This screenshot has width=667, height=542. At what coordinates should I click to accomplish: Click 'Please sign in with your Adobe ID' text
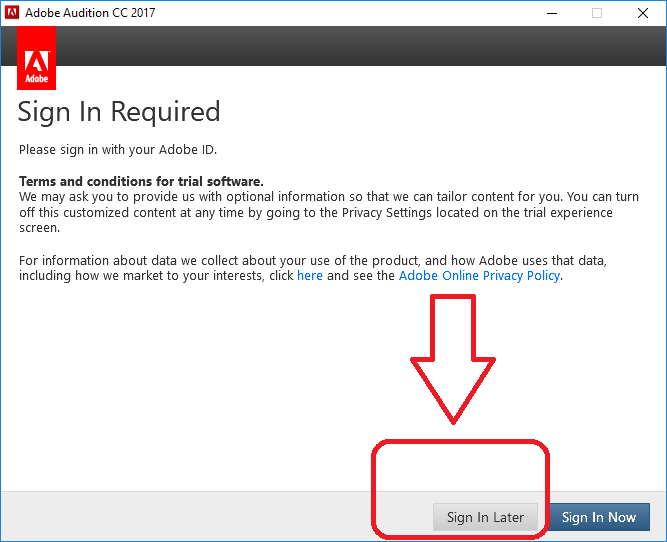[118, 150]
